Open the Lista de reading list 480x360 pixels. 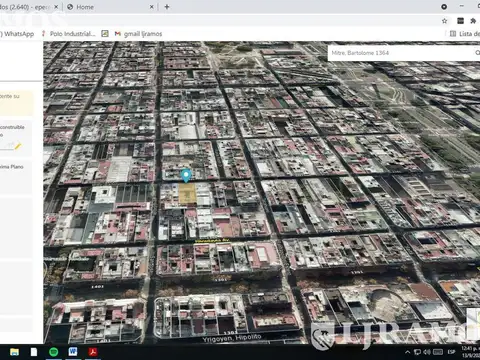click(465, 34)
